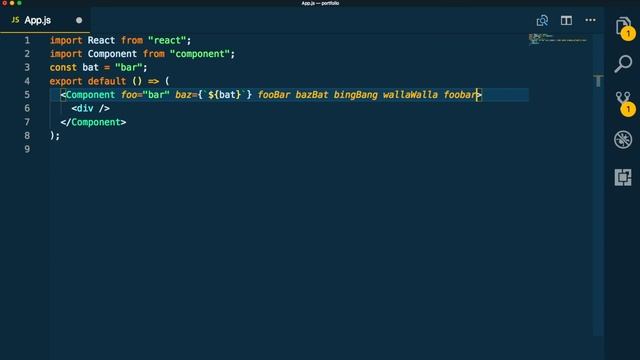Image resolution: width=640 pixels, height=360 pixels.
Task: Click the export keyword on line 4
Action: pyautogui.click(x=66, y=81)
